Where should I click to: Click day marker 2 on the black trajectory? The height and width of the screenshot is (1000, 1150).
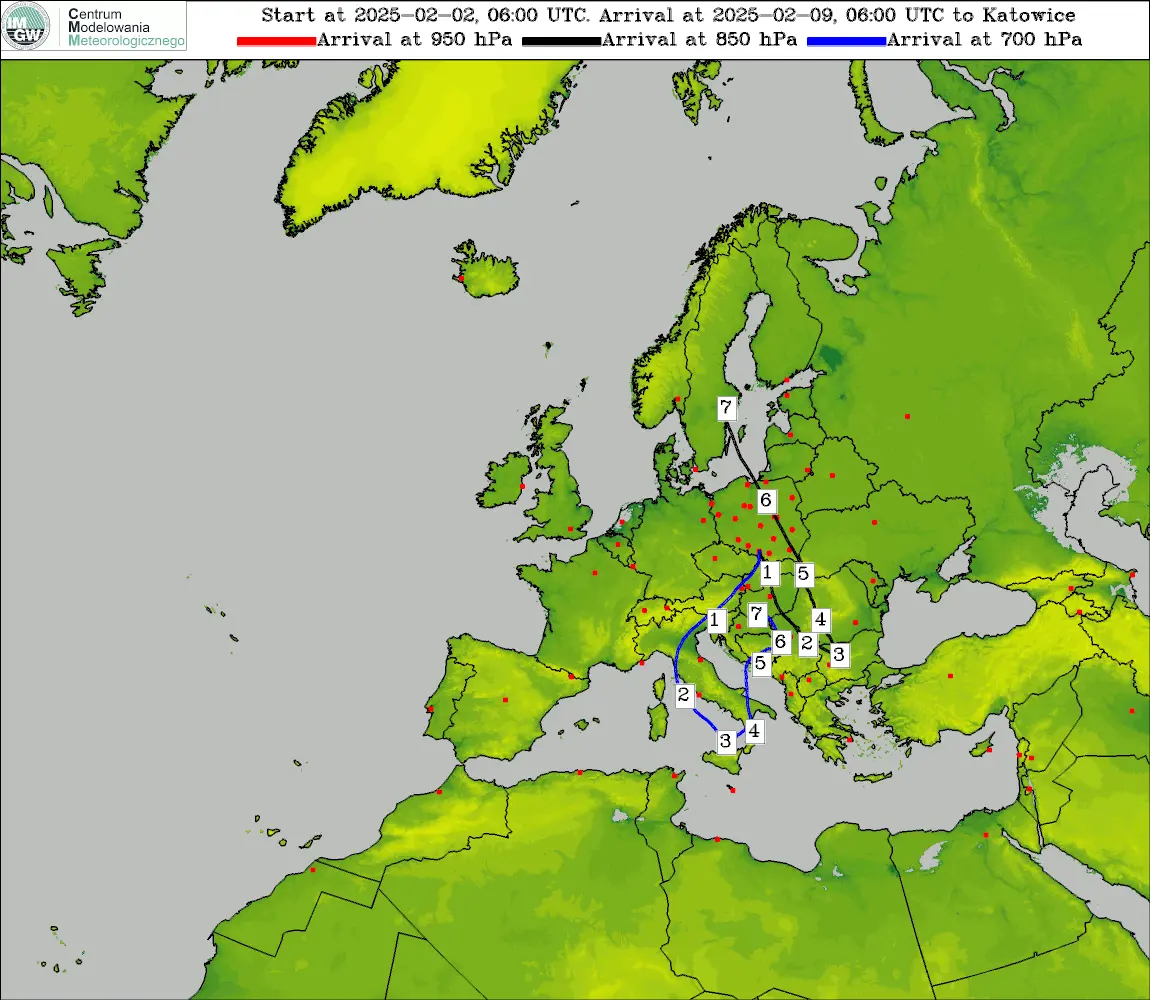point(807,644)
